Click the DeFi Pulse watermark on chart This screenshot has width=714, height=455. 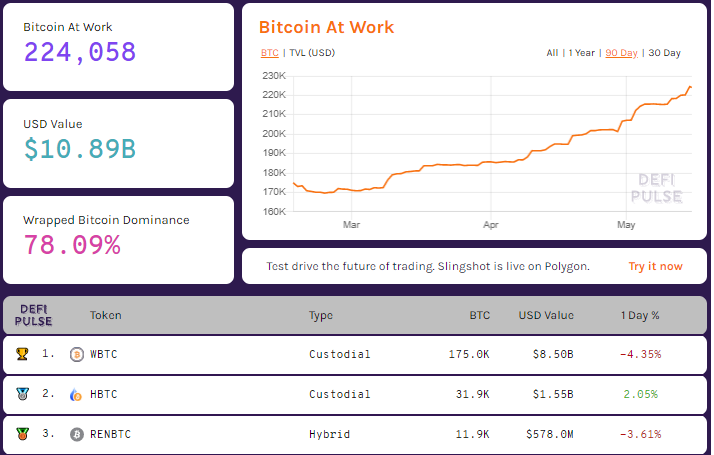tap(660, 188)
